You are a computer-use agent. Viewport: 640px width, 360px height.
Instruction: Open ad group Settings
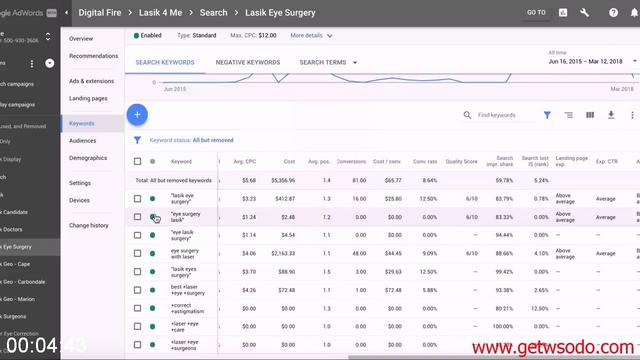(80, 183)
